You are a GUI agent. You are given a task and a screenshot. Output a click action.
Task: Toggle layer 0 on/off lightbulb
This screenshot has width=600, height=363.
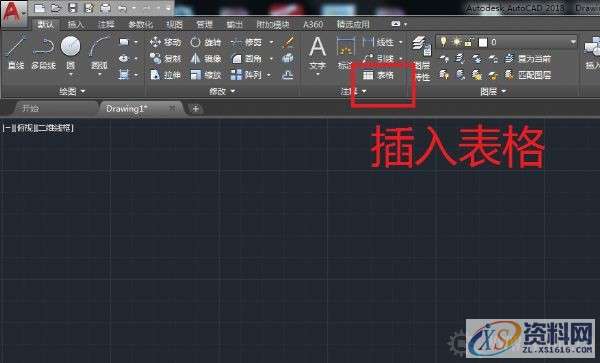443,41
